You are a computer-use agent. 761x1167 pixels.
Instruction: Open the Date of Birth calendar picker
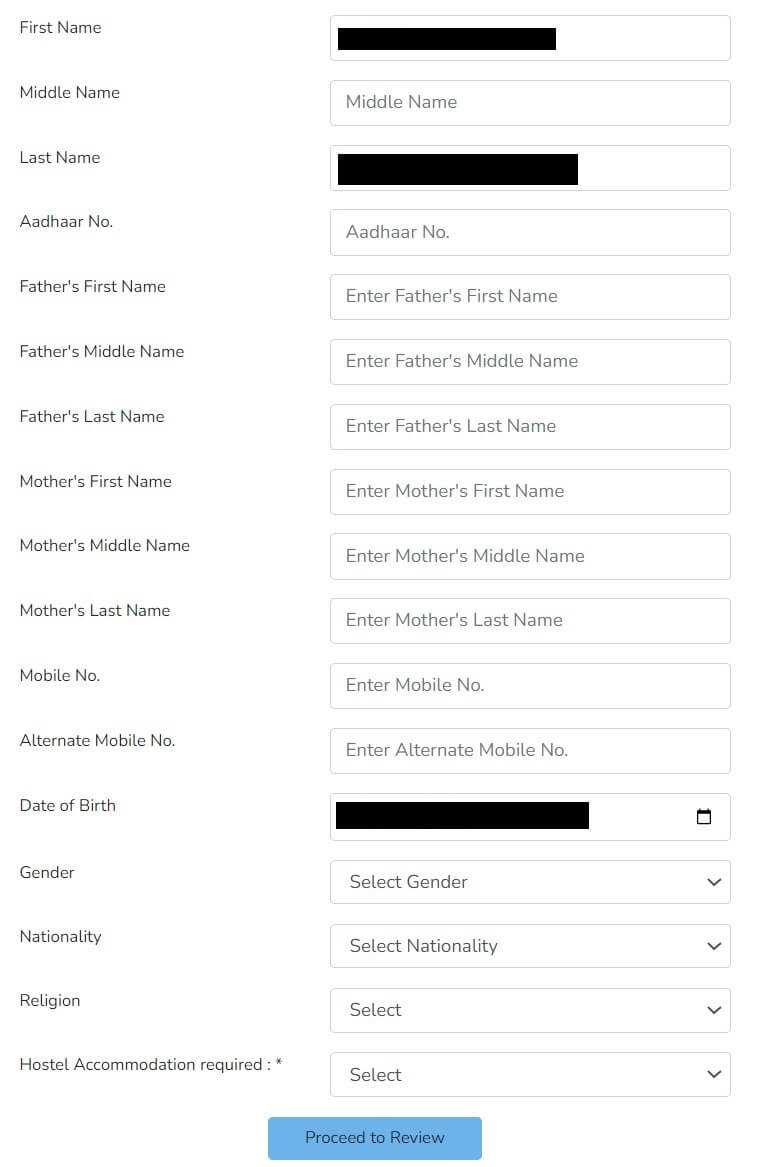pyautogui.click(x=703, y=816)
